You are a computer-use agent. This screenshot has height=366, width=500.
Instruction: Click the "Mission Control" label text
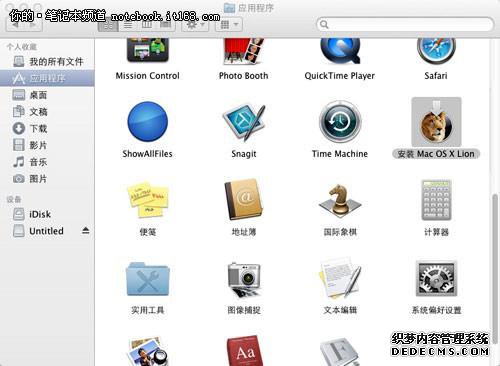(148, 76)
